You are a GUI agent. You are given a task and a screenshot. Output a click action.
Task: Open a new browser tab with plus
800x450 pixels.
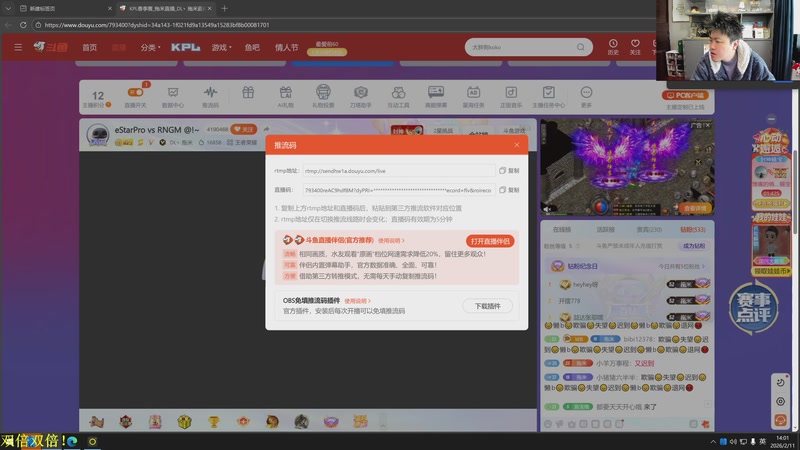[x=224, y=8]
